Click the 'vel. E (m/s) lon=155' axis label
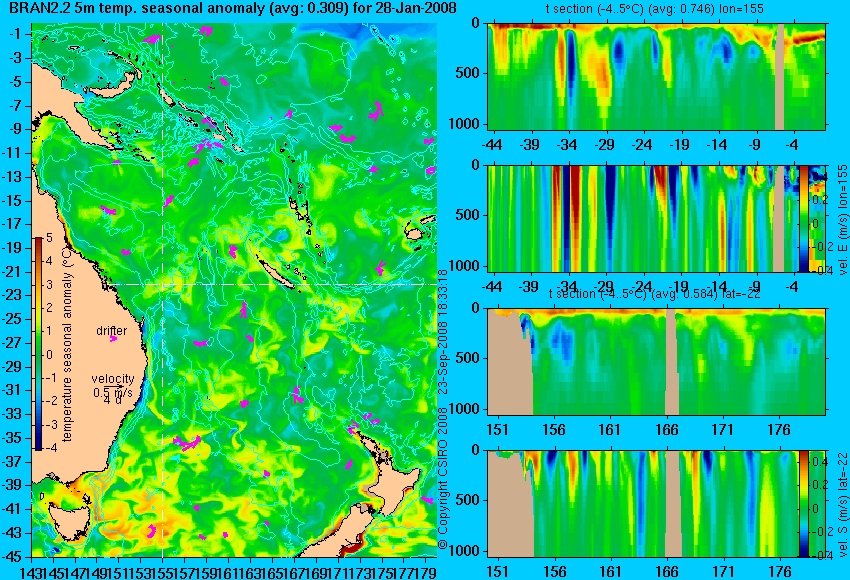Viewport: 850px width, 580px height. tap(842, 220)
